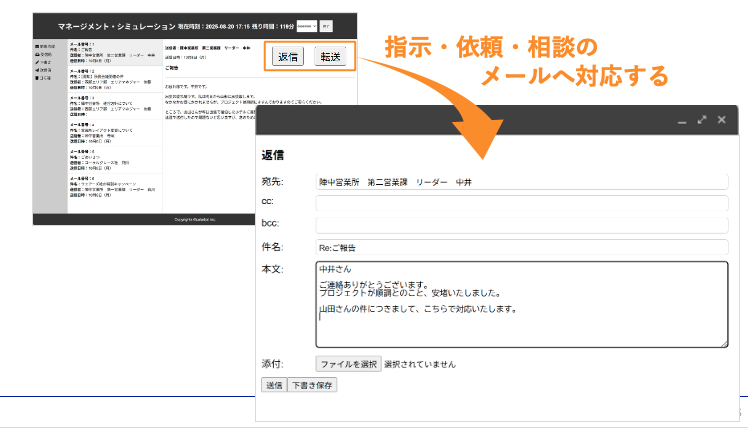Click the 返信 reply button
This screenshot has width=748, height=428.
[x=288, y=56]
